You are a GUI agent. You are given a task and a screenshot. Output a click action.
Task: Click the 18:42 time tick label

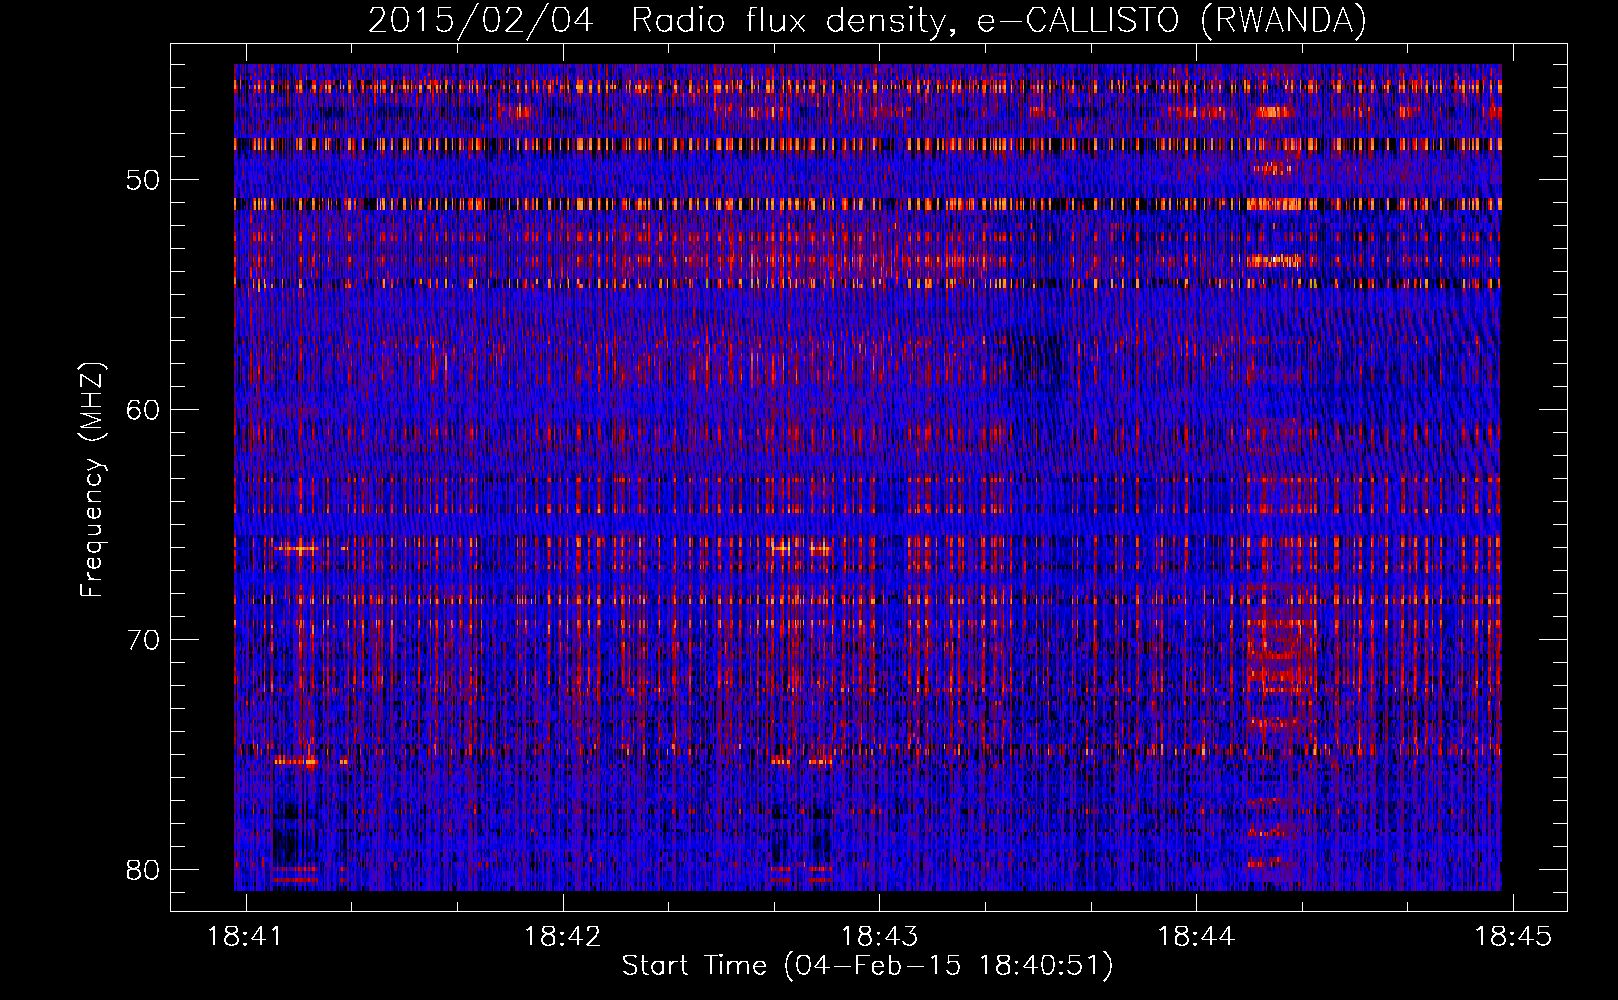tap(562, 936)
